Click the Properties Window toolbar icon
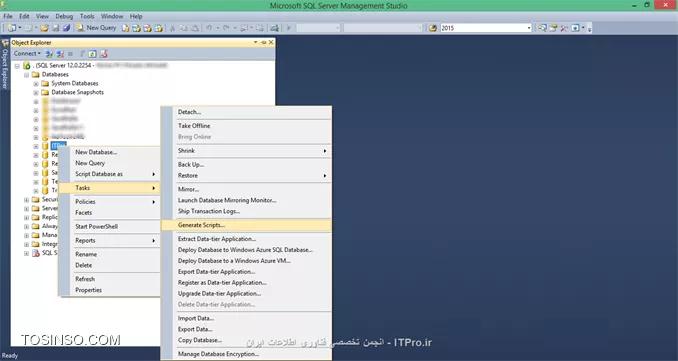Image resolution: width=678 pixels, height=361 pixels. 553,28
